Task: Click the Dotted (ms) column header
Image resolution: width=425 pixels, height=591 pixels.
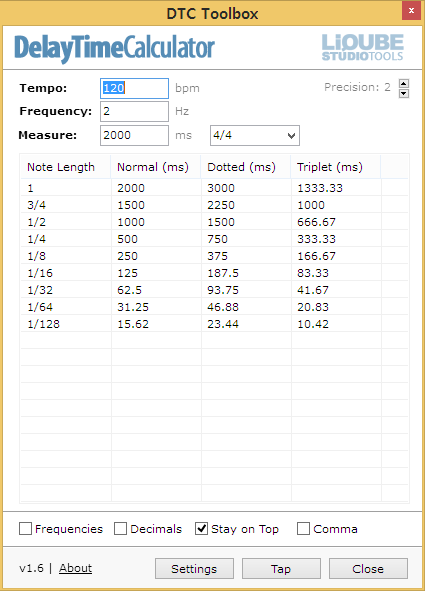Action: click(x=246, y=167)
